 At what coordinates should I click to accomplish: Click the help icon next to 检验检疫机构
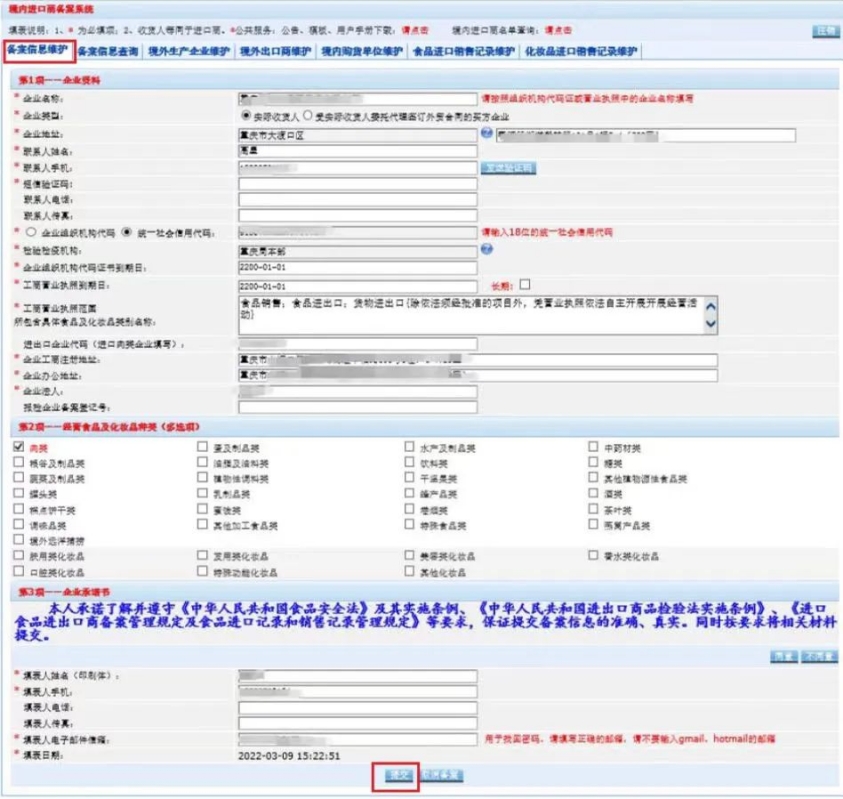[x=486, y=250]
